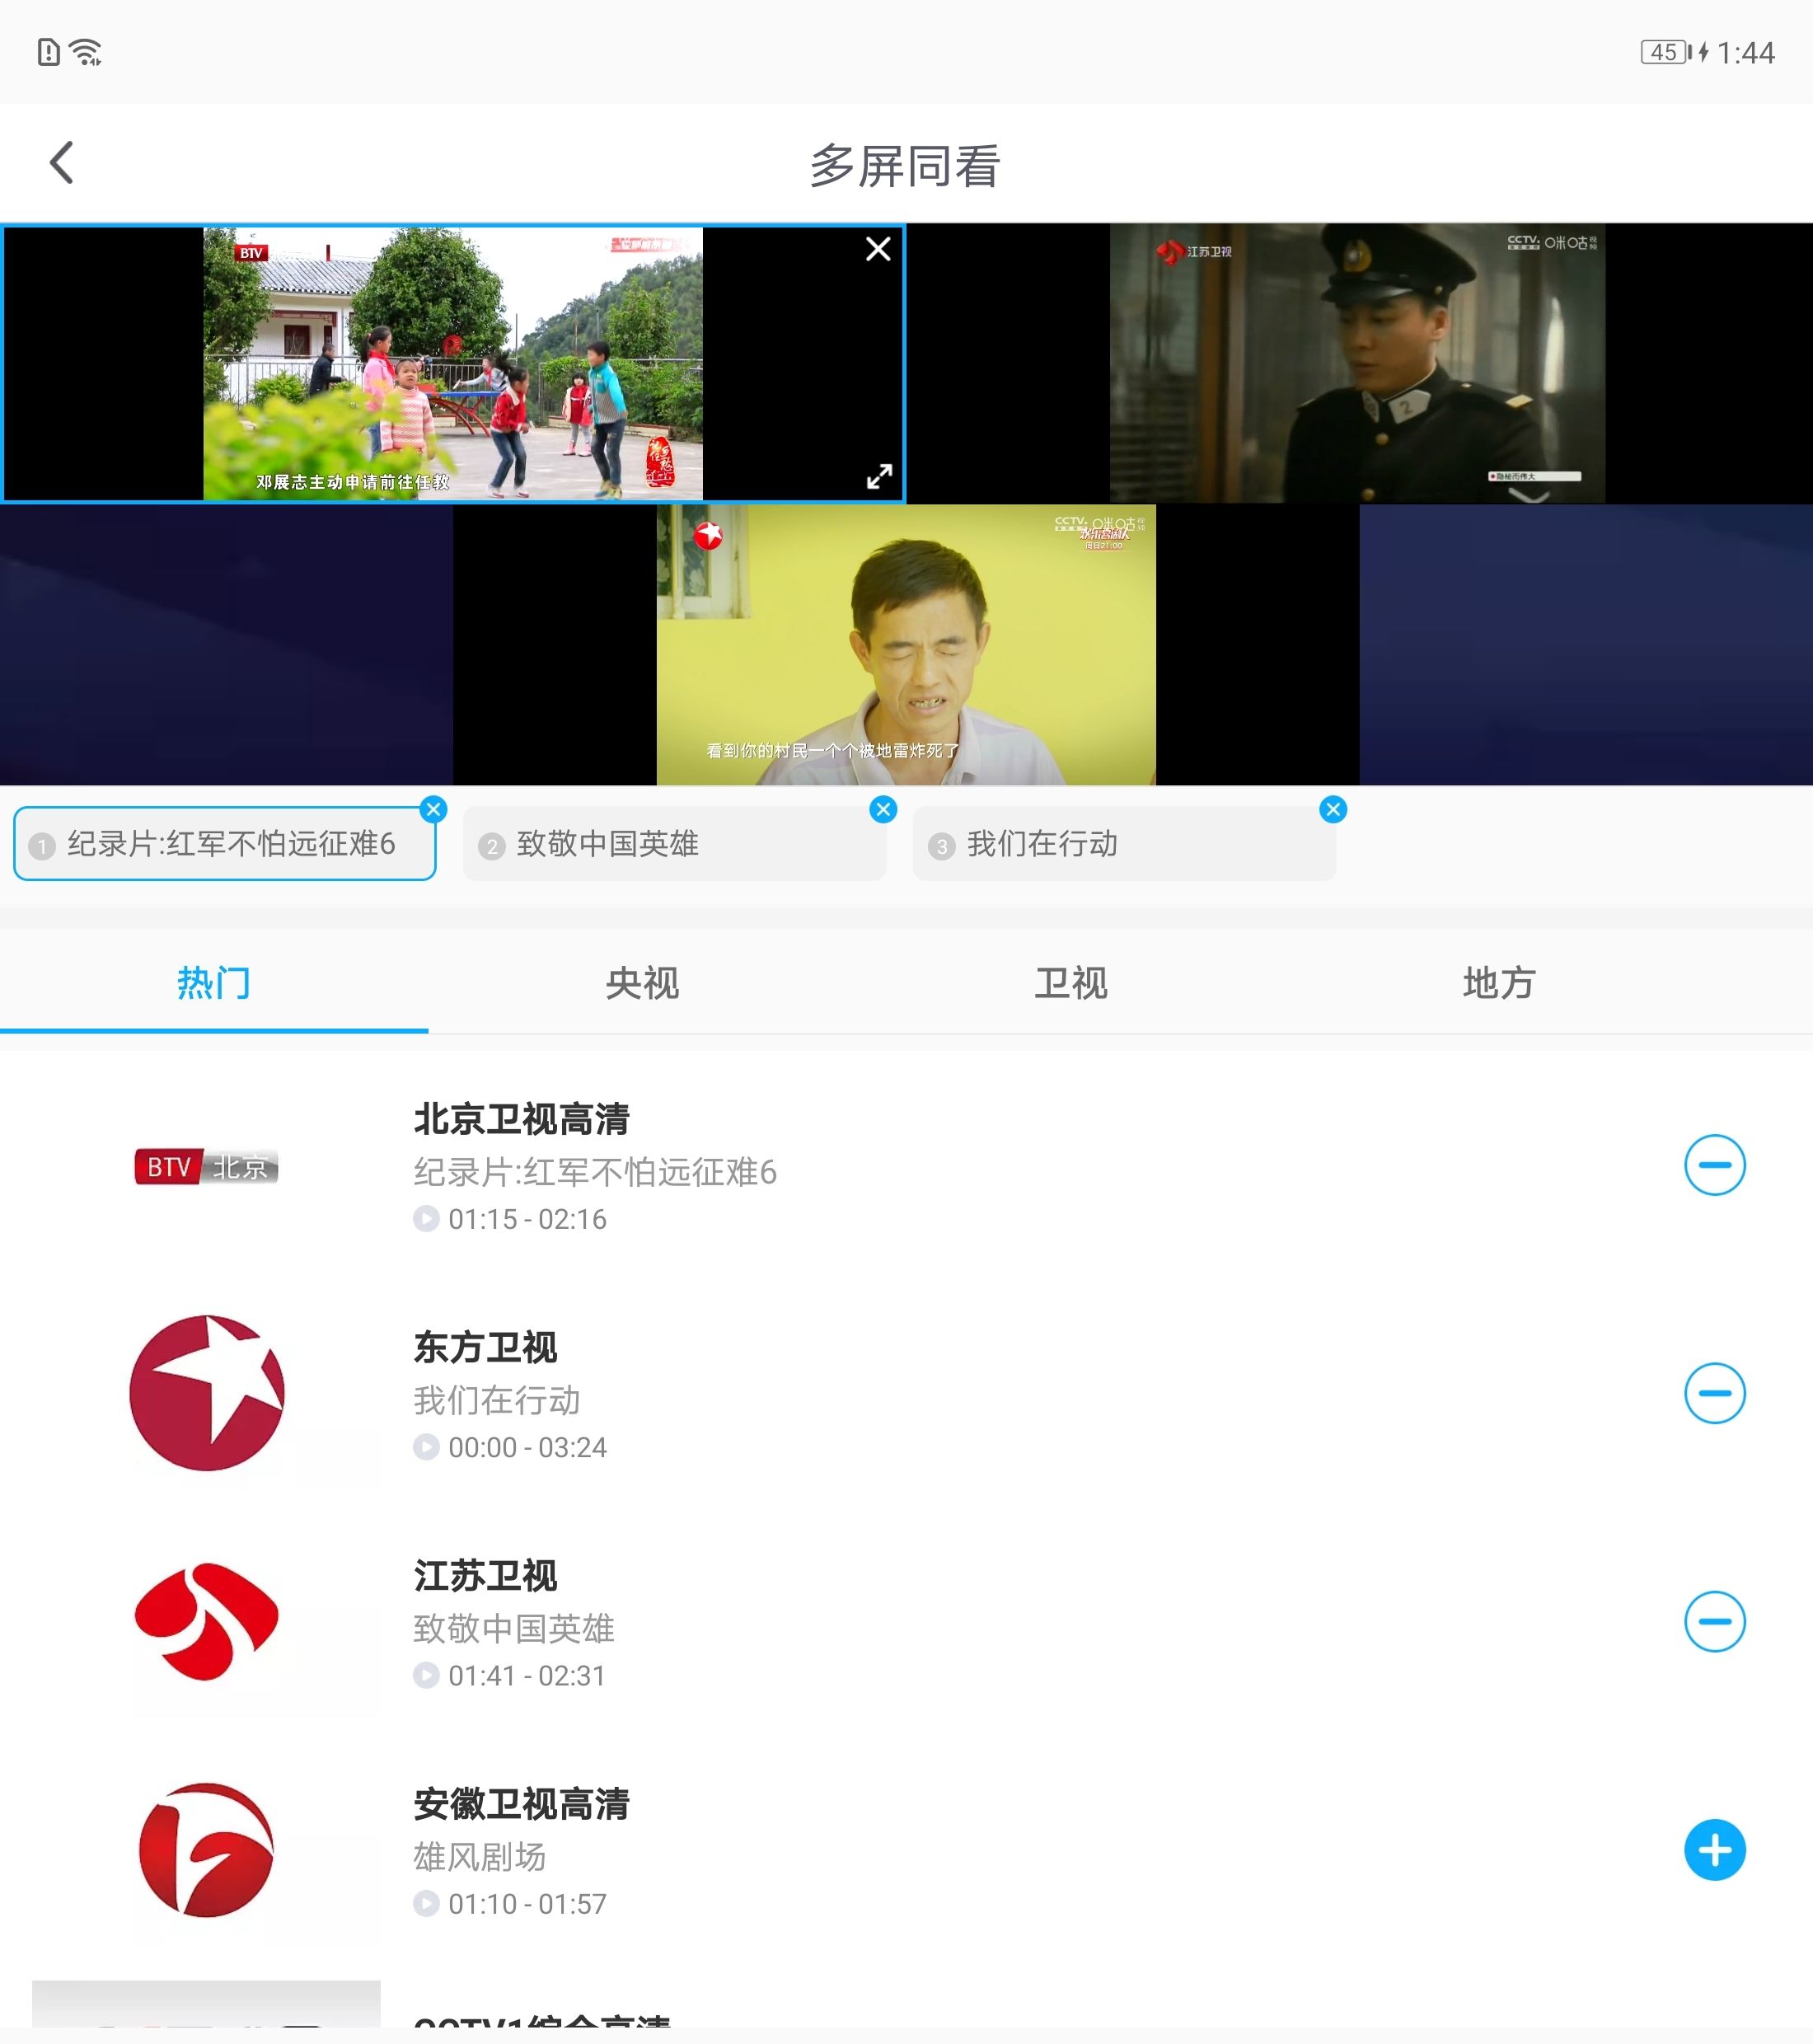Expand BTV video to fullscreen
This screenshot has width=1813, height=2044.
pyautogui.click(x=879, y=476)
